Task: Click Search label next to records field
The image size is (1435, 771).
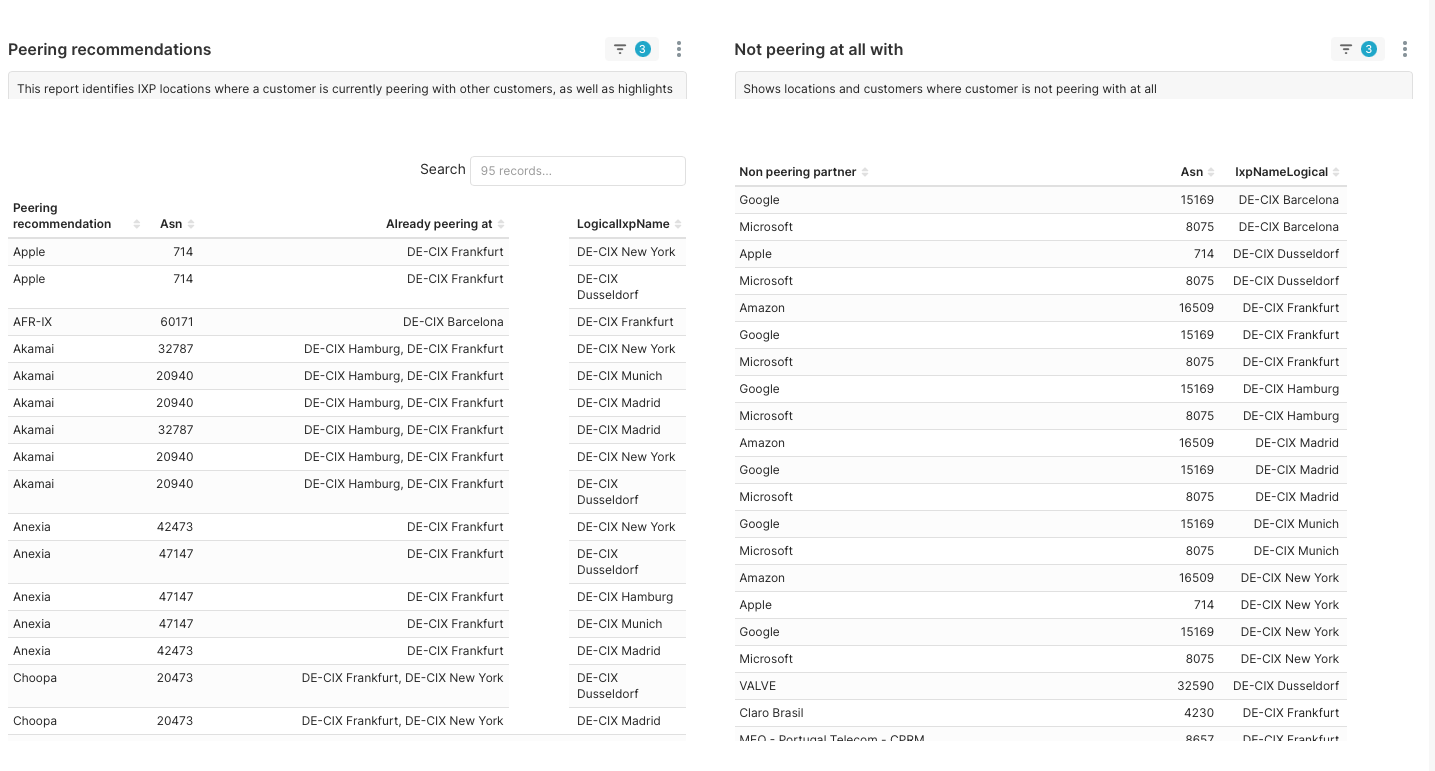Action: pos(443,169)
